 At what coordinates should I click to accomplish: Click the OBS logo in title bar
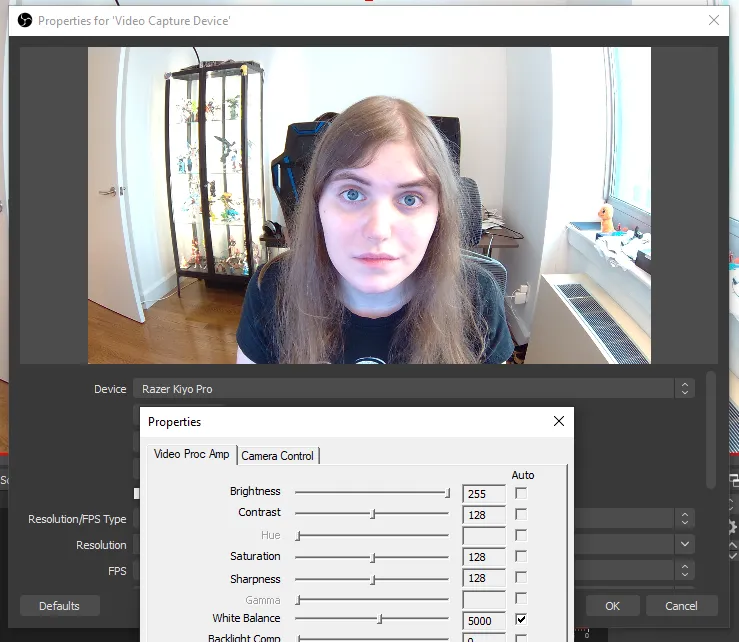(x=25, y=20)
